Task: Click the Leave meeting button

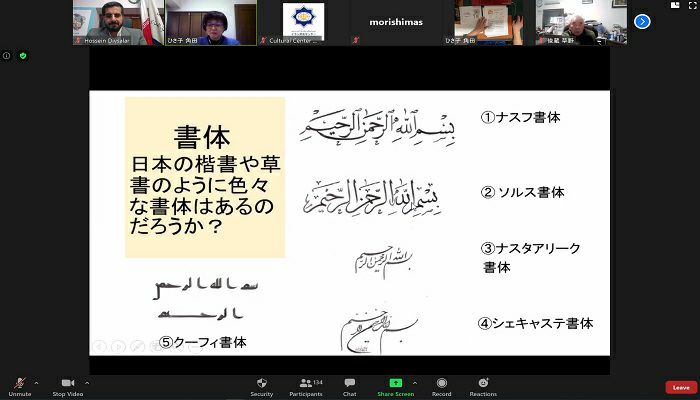Action: pyautogui.click(x=681, y=387)
